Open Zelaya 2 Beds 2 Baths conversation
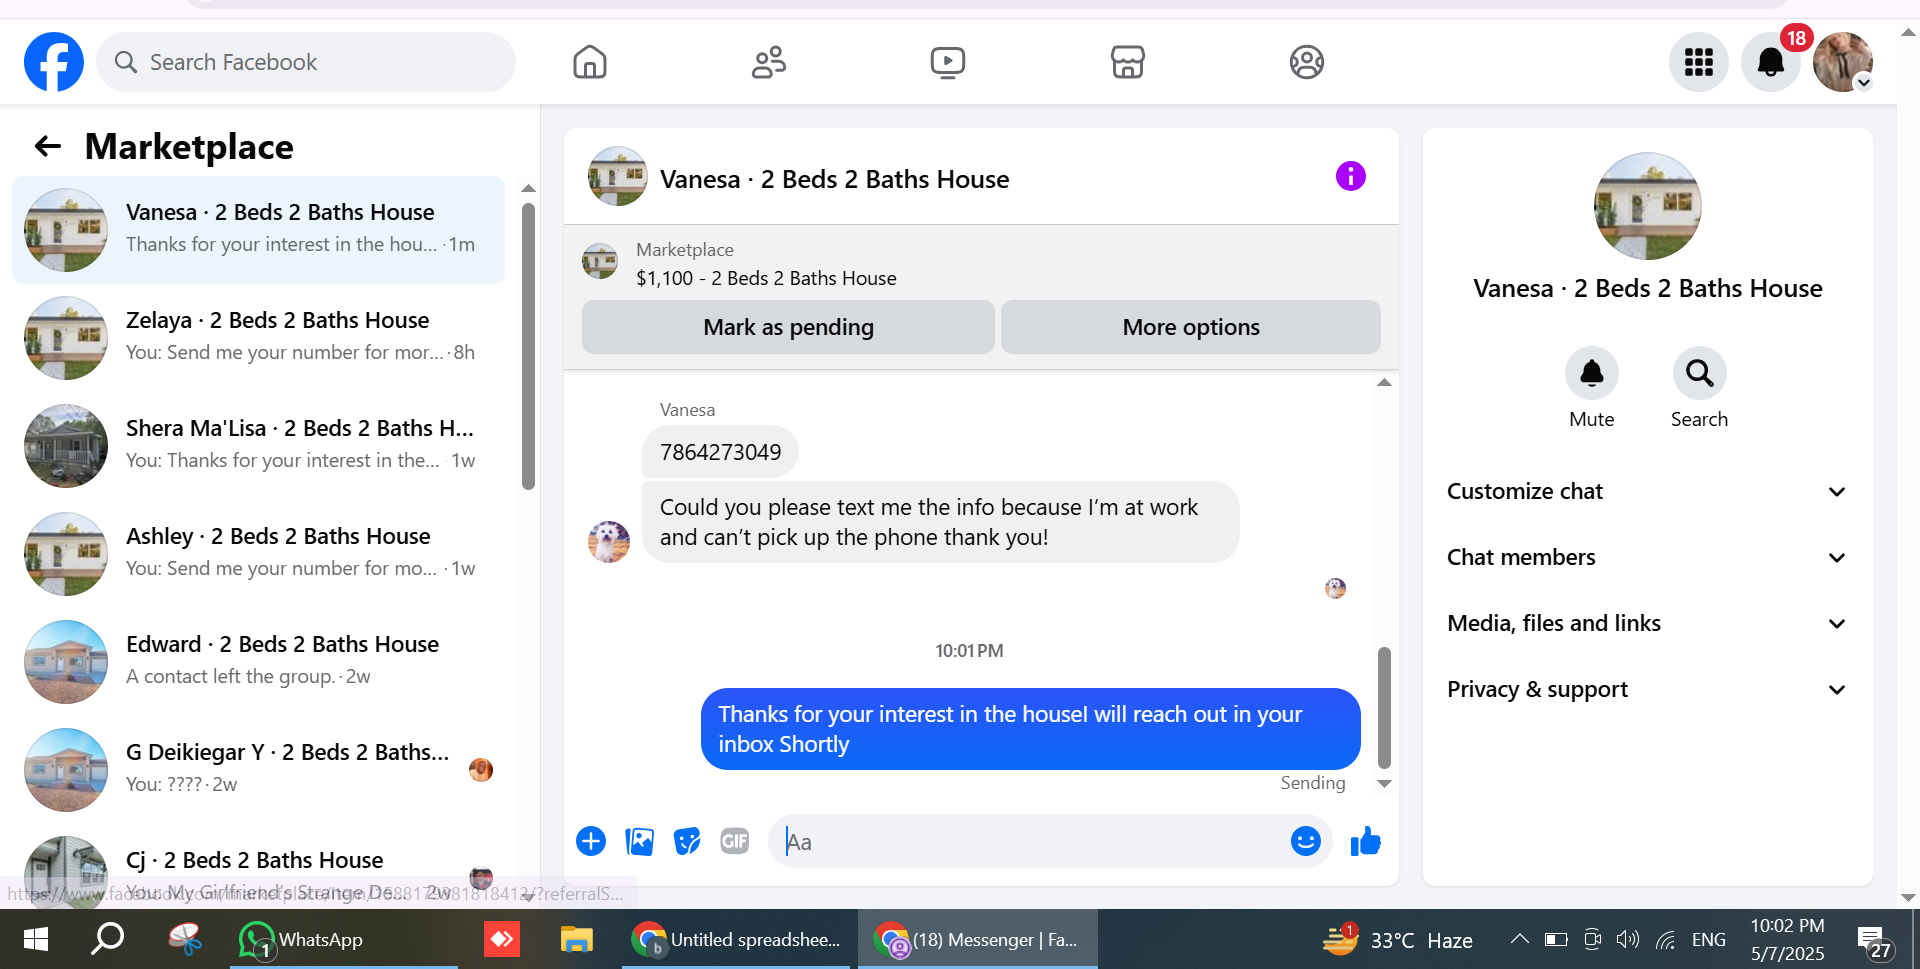This screenshot has height=969, width=1920. point(258,338)
